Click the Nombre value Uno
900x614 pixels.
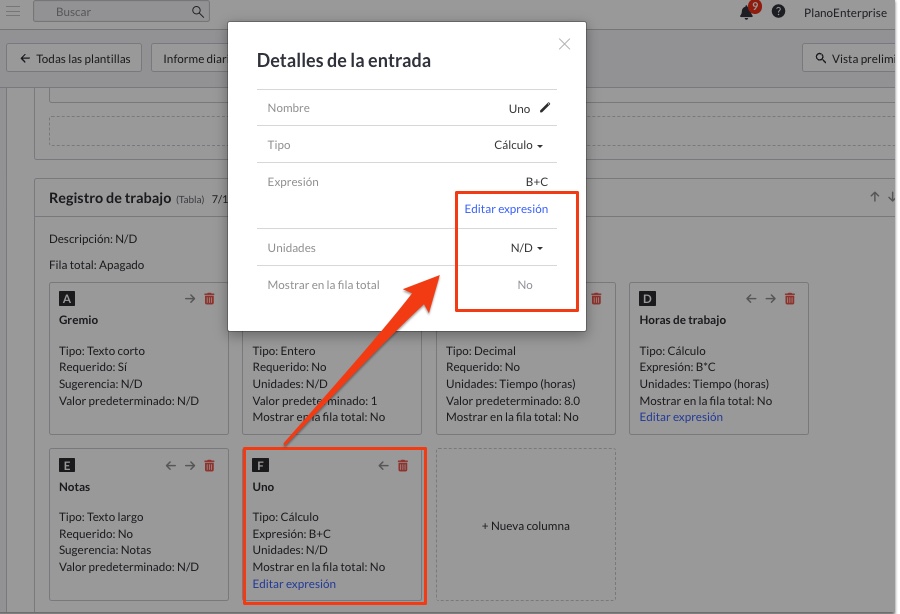tap(519, 108)
